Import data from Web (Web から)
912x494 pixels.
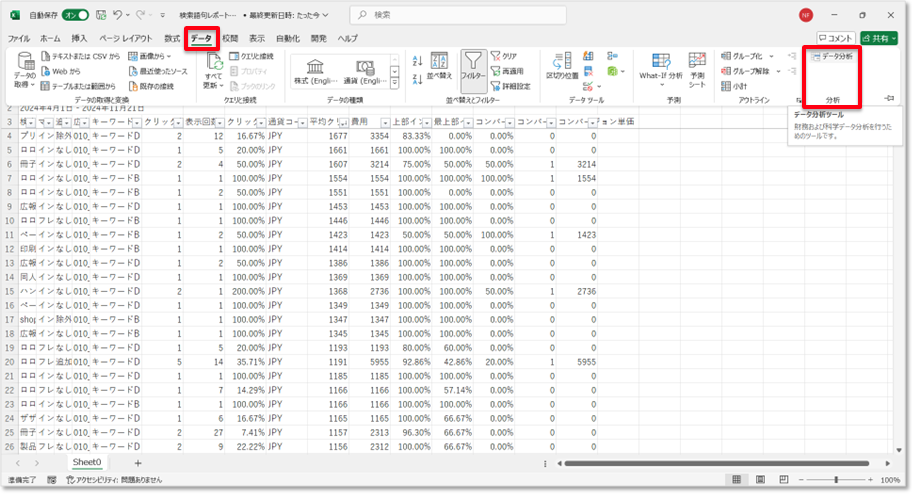click(66, 71)
